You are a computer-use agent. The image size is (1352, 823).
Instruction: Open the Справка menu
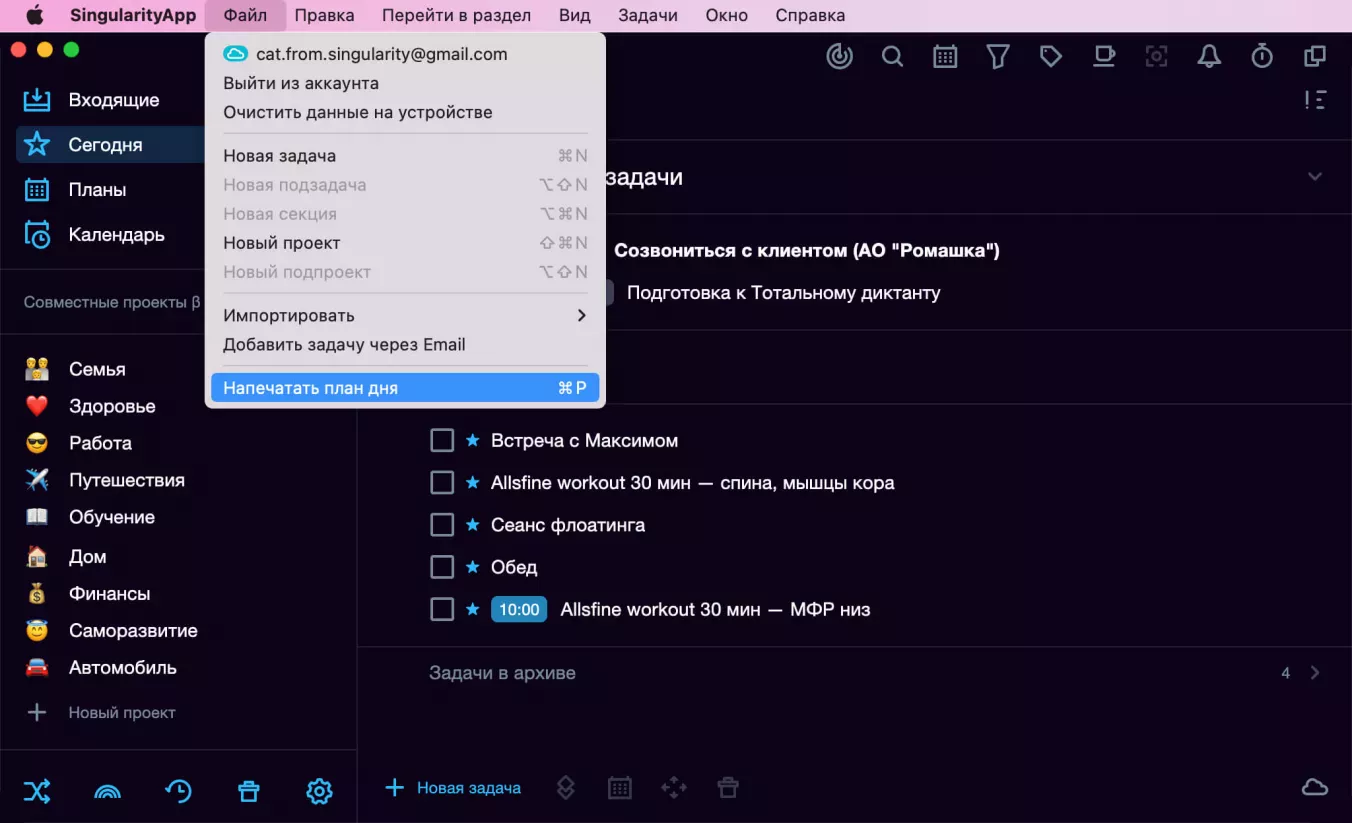[810, 15]
